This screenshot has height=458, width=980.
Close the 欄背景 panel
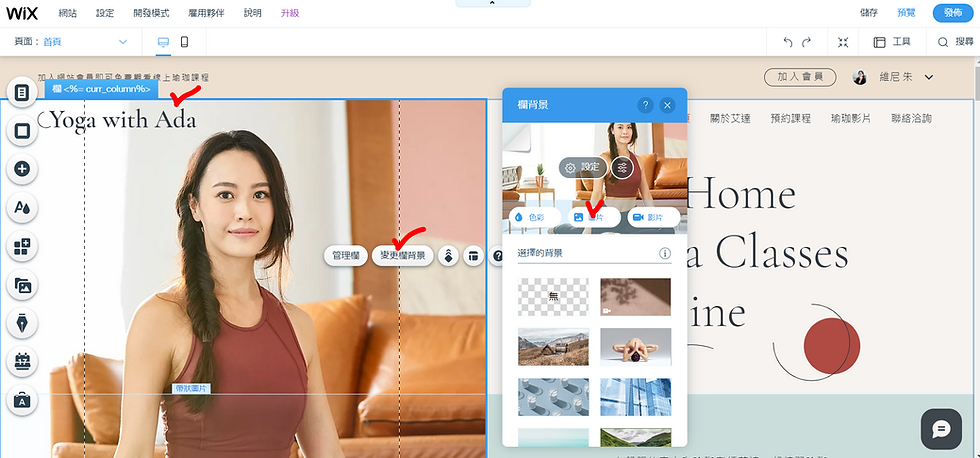(x=668, y=105)
